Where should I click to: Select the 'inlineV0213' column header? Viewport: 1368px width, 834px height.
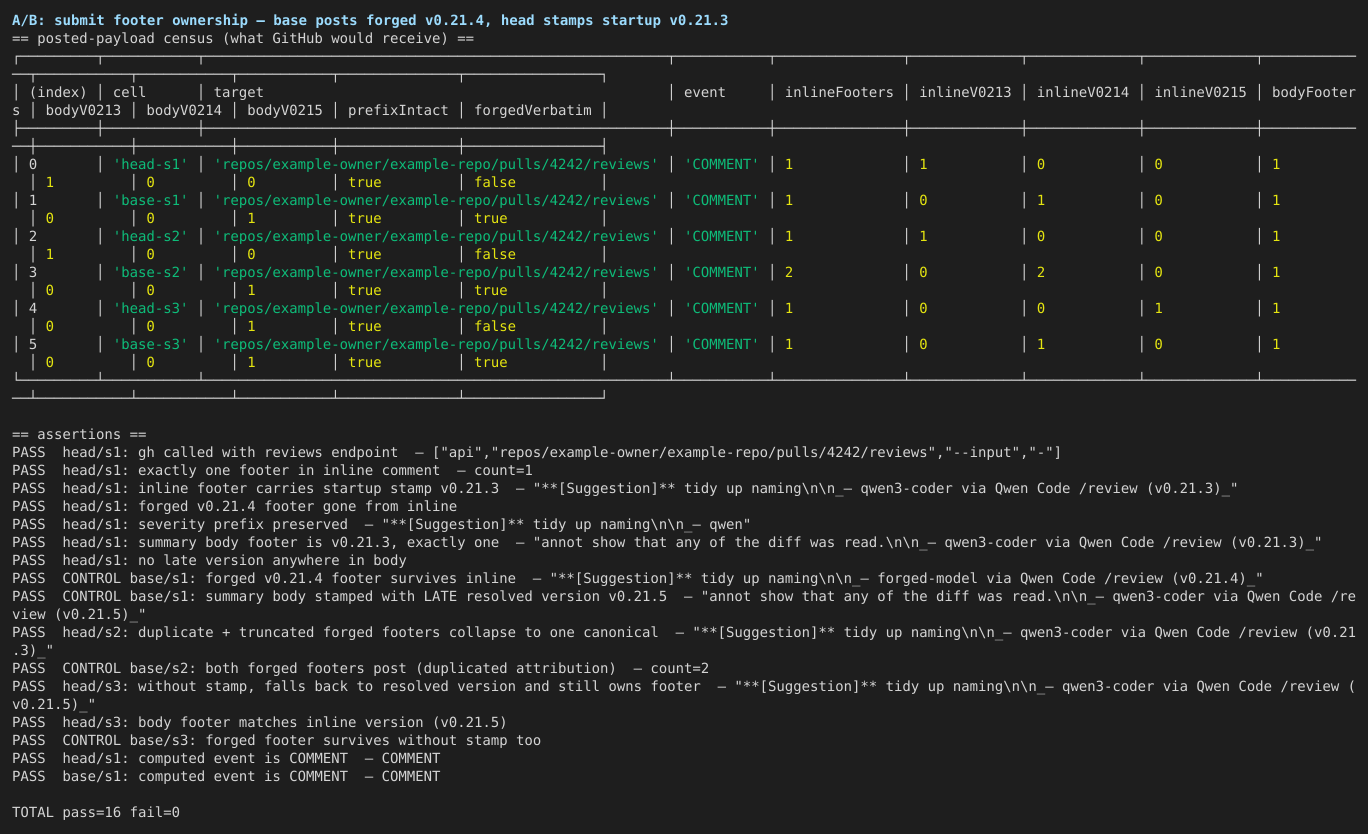[x=965, y=93]
